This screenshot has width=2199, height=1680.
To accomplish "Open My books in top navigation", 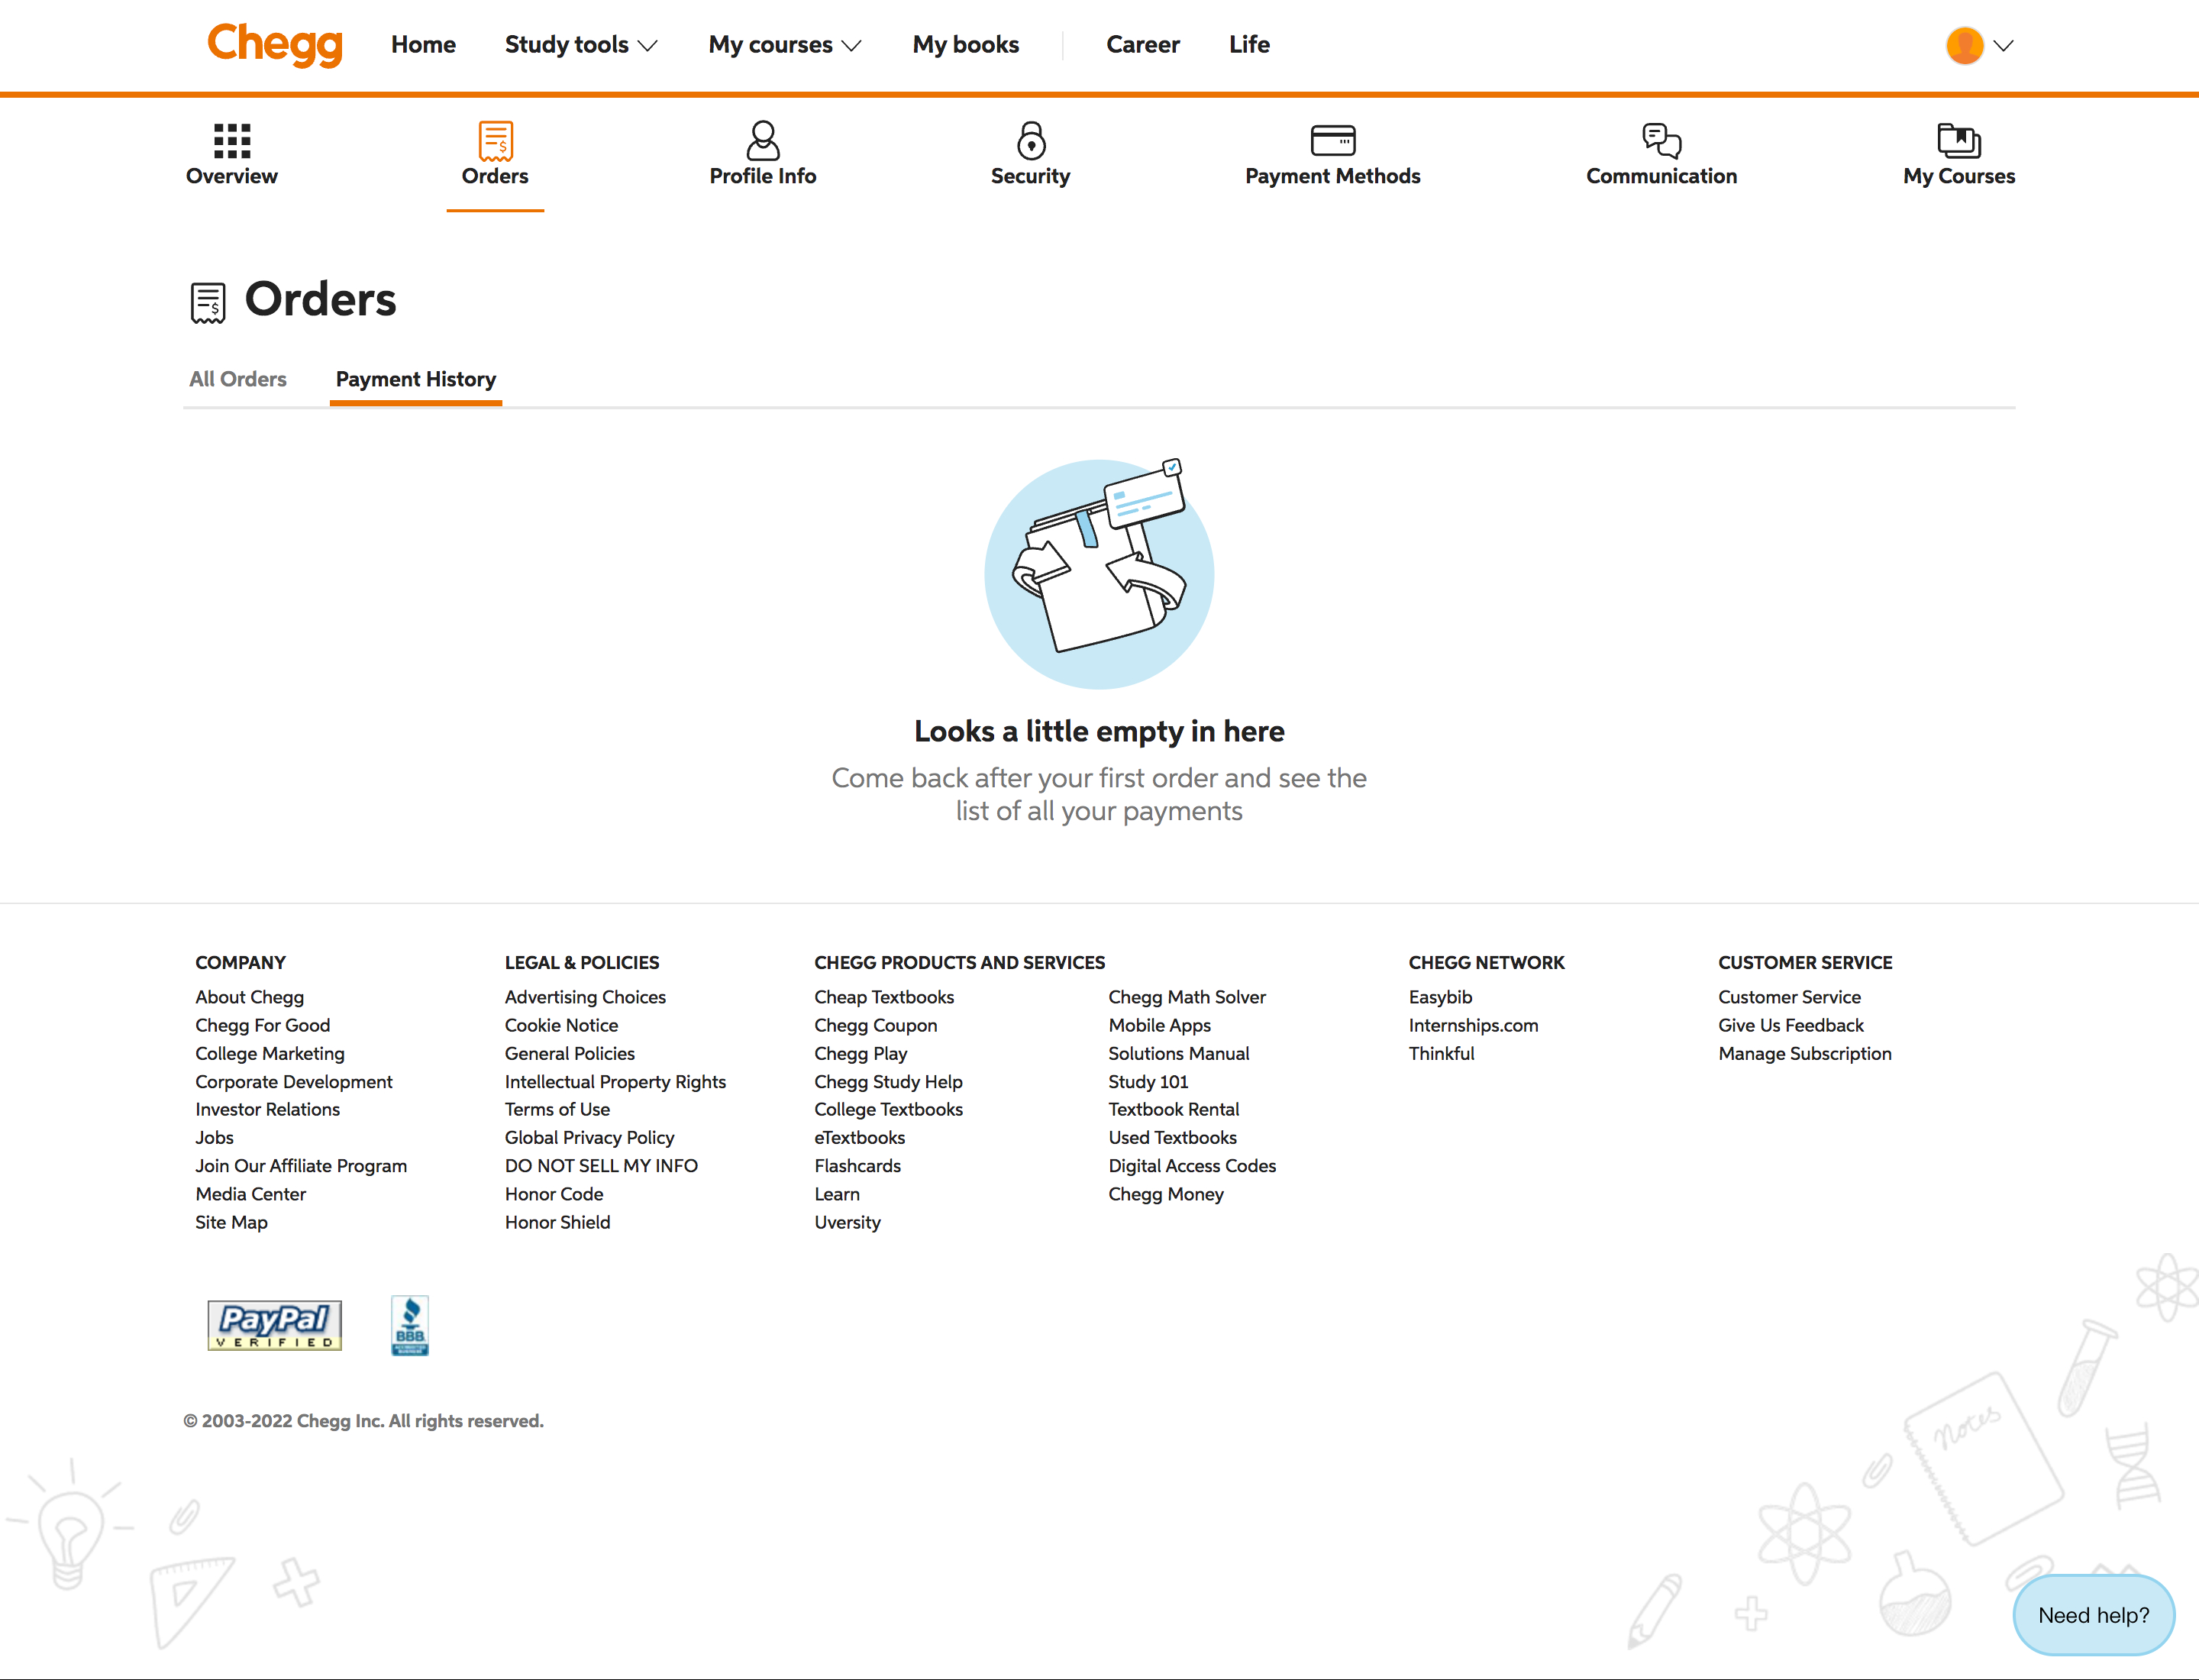I will tap(966, 45).
